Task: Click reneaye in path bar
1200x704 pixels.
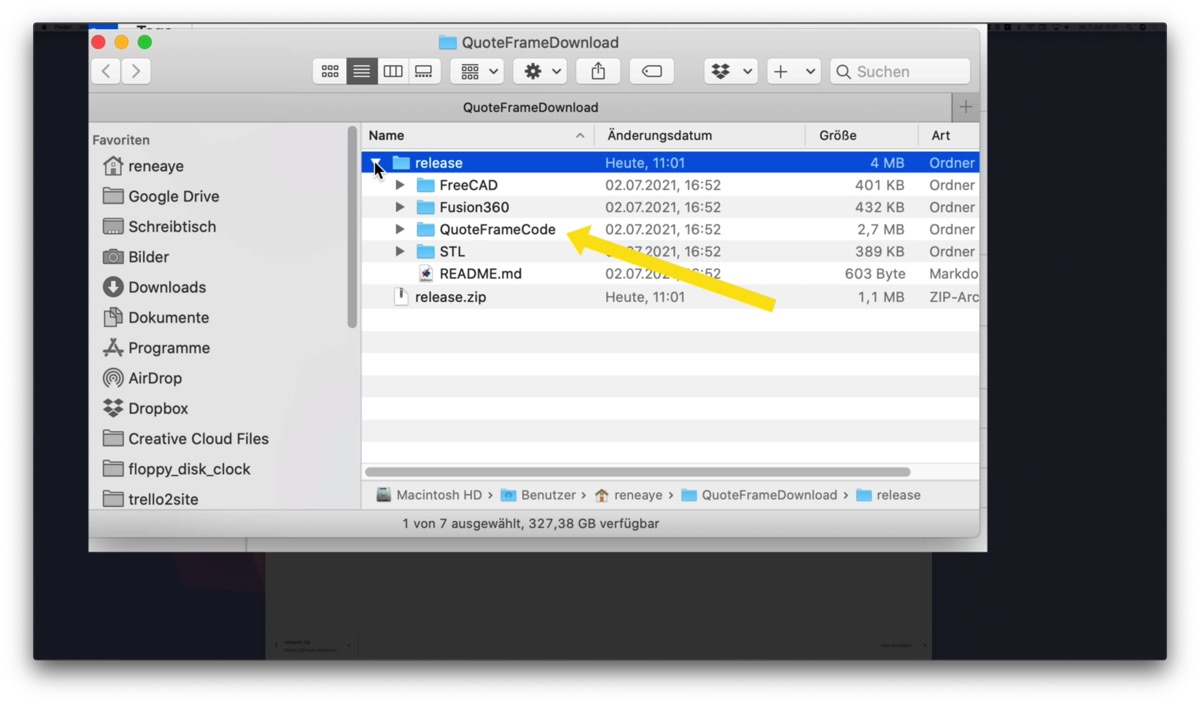Action: click(628, 495)
